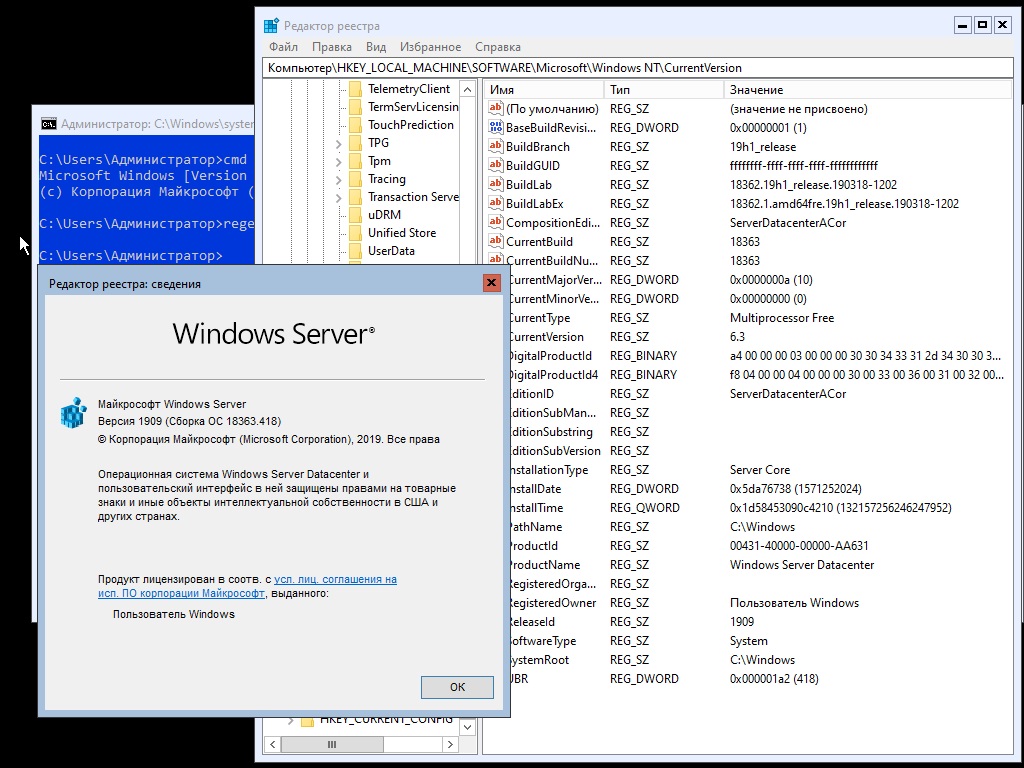Screen dimensions: 1024x768
Task: Click the registry cubes icon in the About dialog
Action: pyautogui.click(x=74, y=414)
